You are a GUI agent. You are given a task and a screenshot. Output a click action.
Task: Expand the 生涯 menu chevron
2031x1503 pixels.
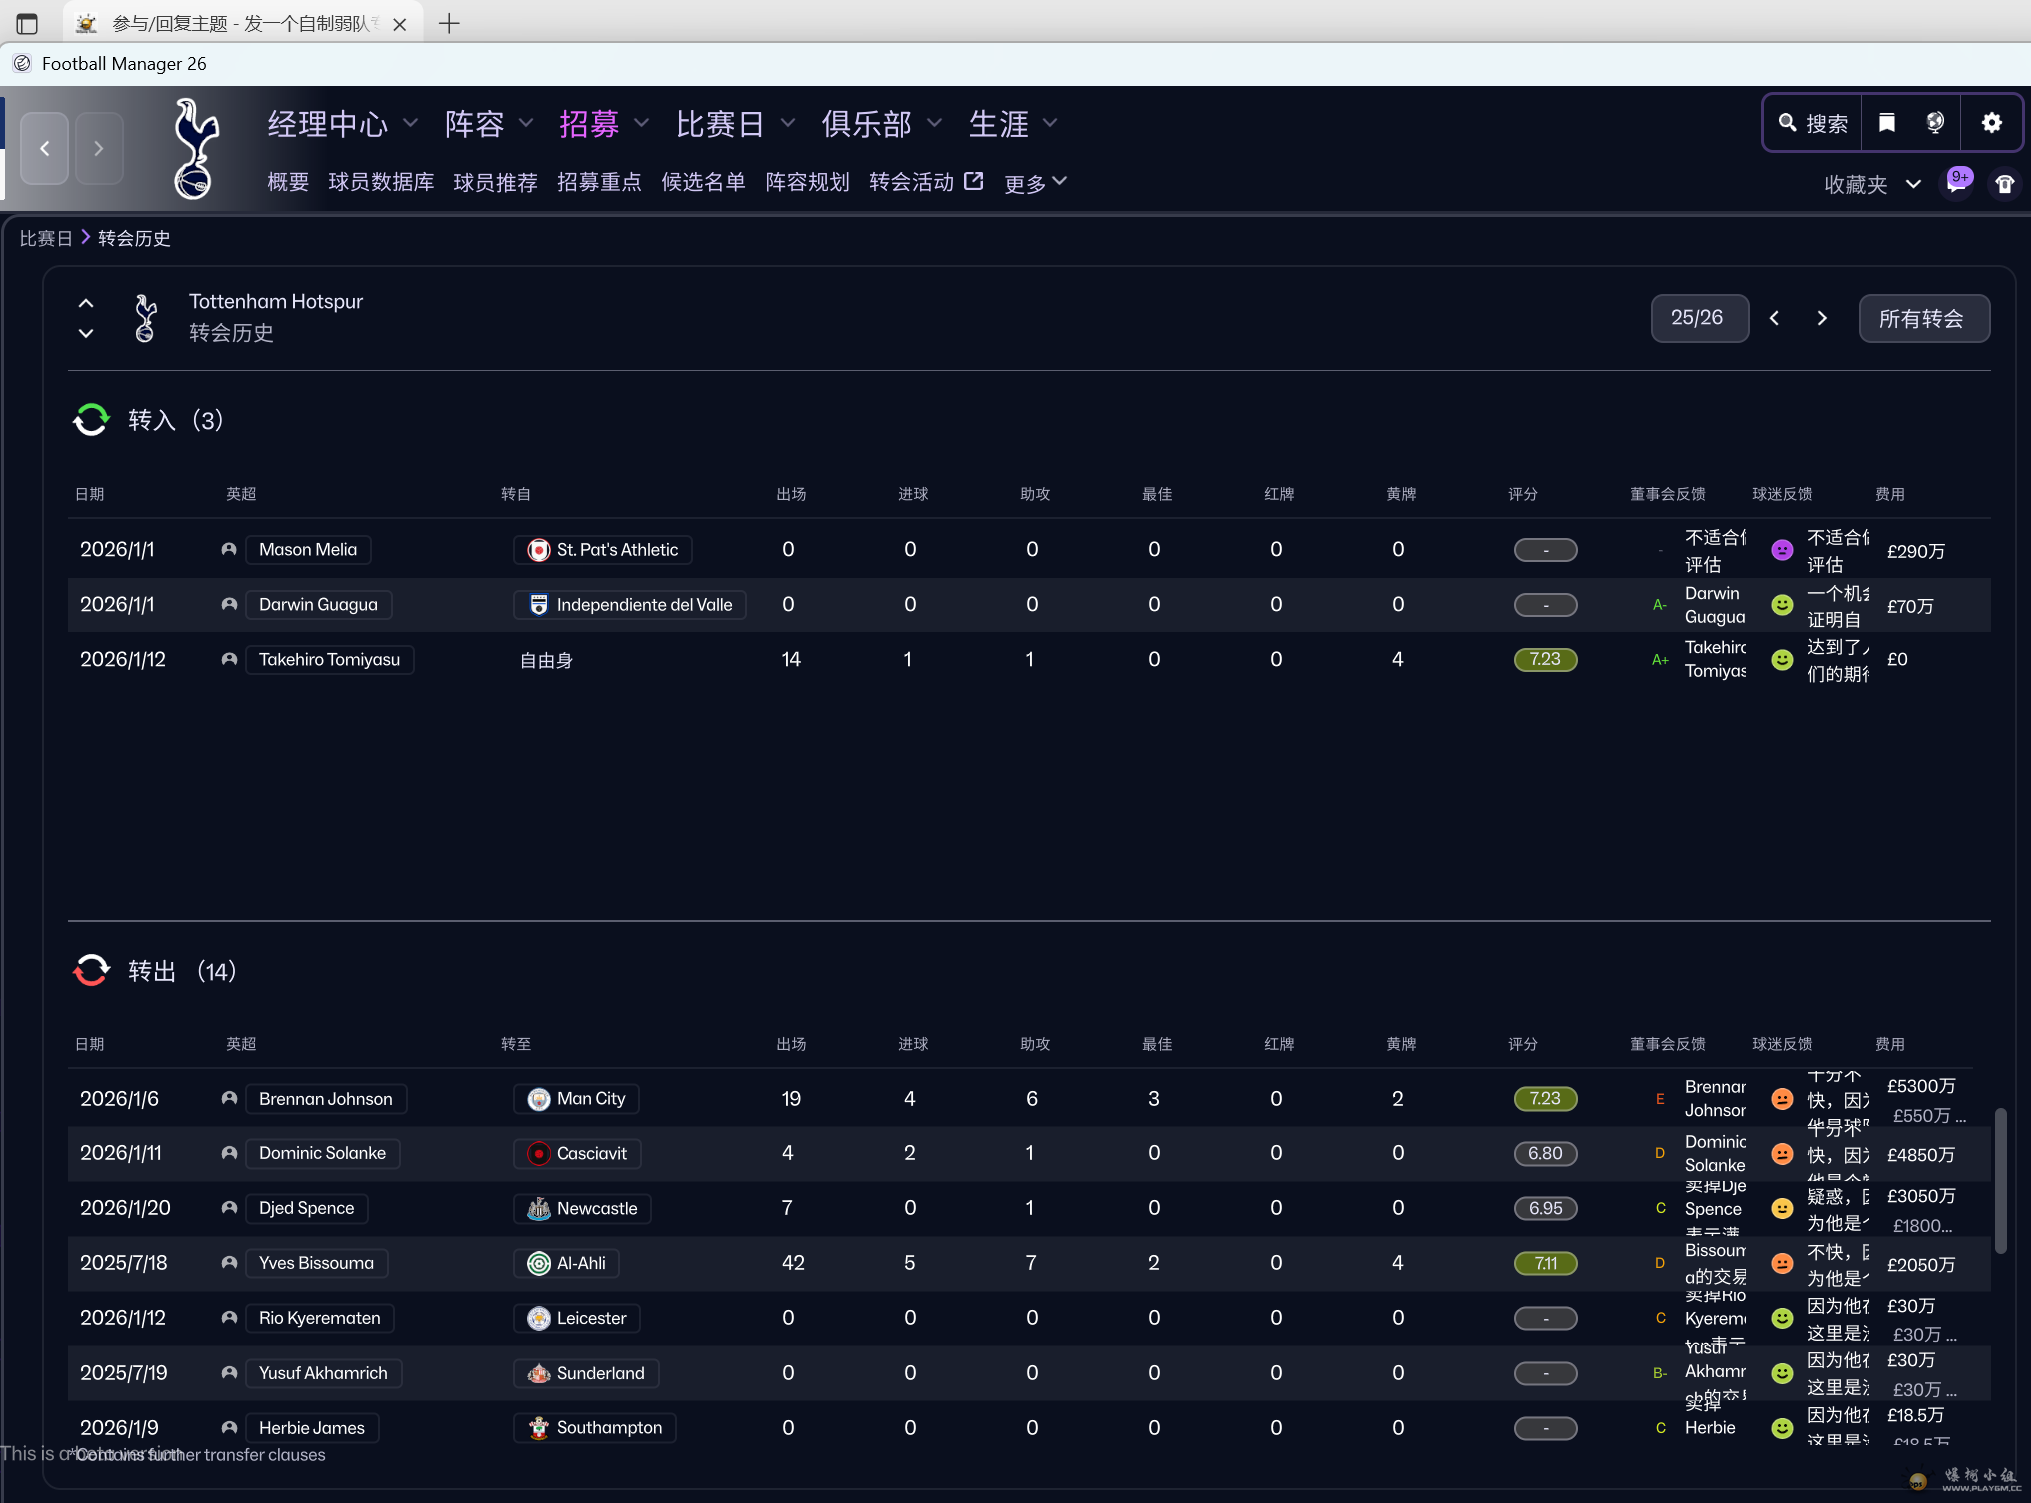pyautogui.click(x=1049, y=122)
